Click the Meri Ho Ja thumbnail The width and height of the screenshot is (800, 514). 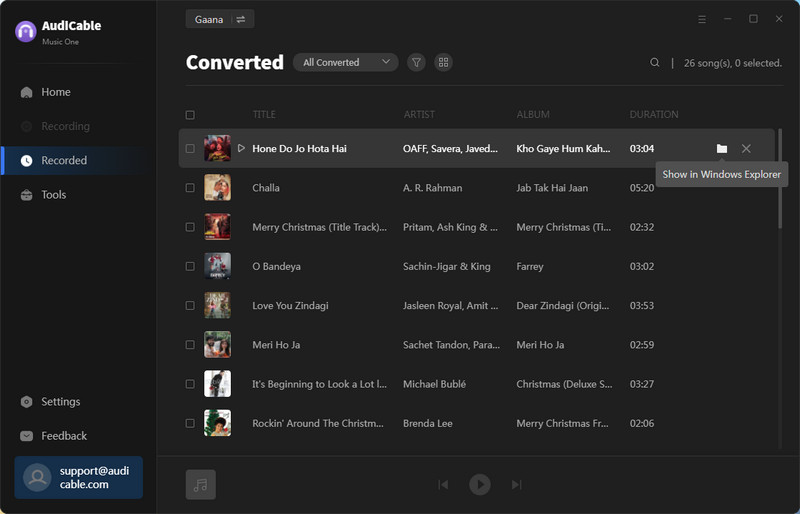(217, 345)
